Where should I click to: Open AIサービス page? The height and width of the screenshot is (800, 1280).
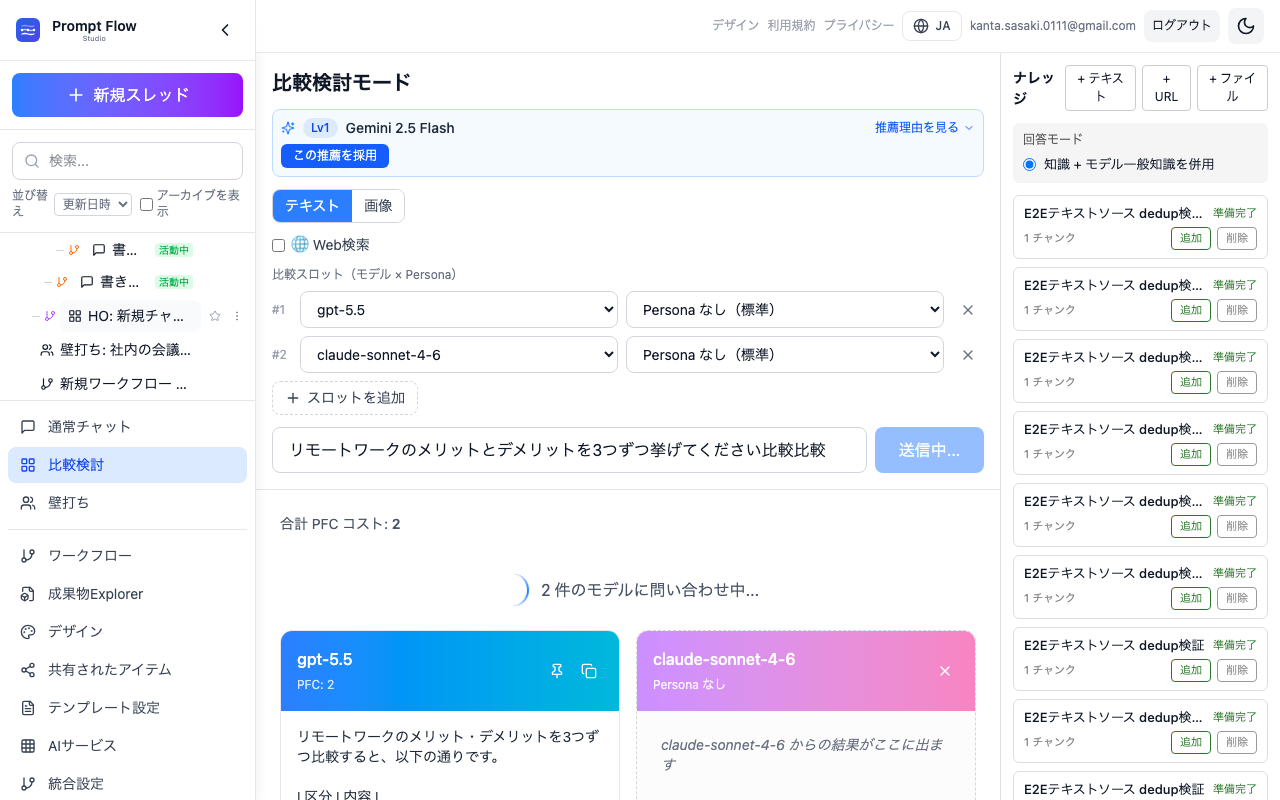127,746
